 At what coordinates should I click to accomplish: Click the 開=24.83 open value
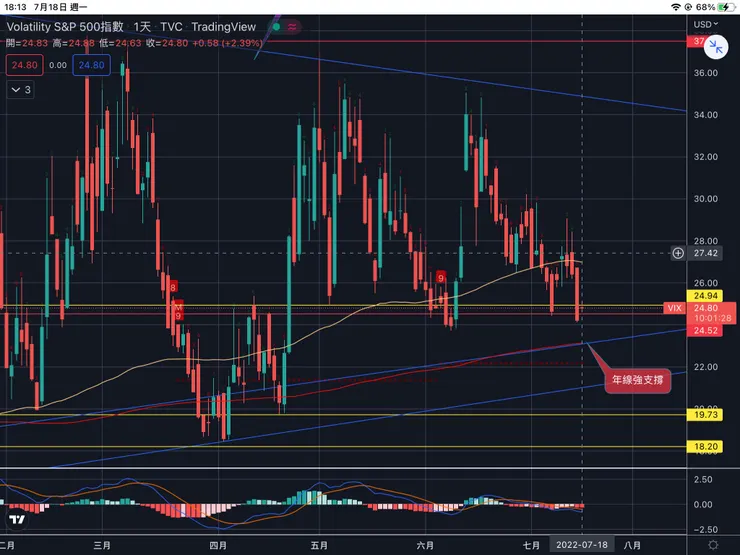pos(27,43)
